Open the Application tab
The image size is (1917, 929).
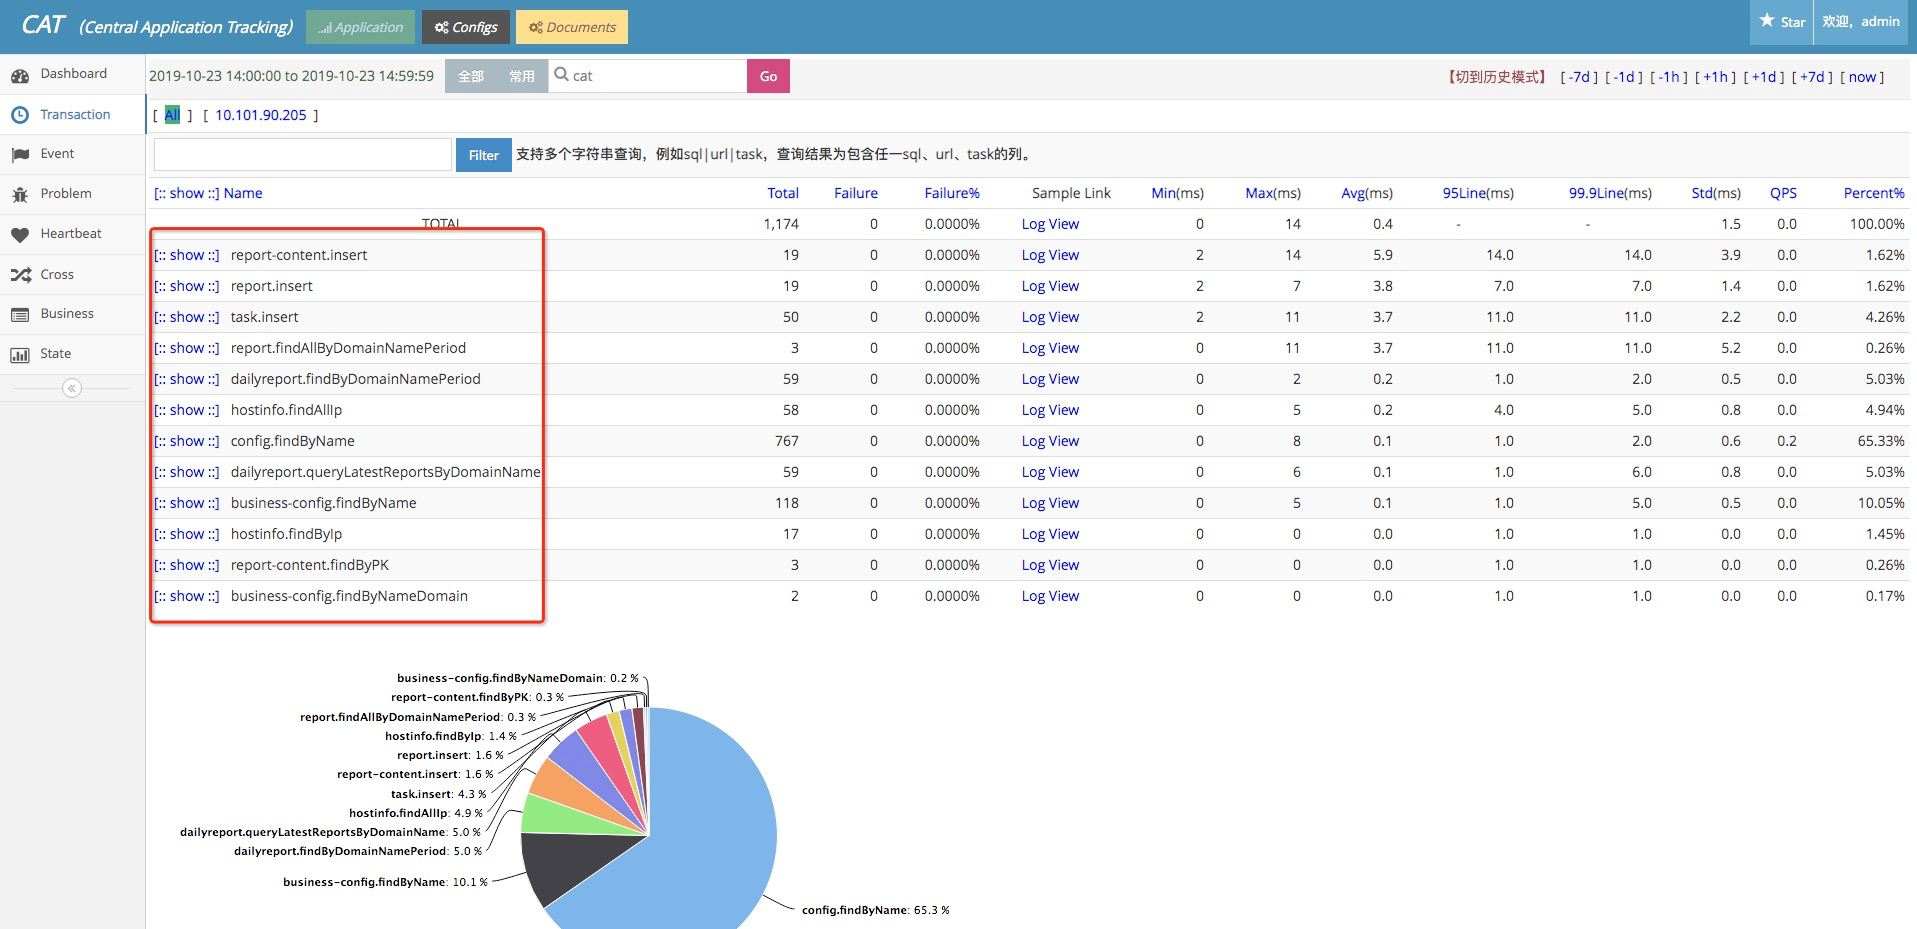(360, 27)
